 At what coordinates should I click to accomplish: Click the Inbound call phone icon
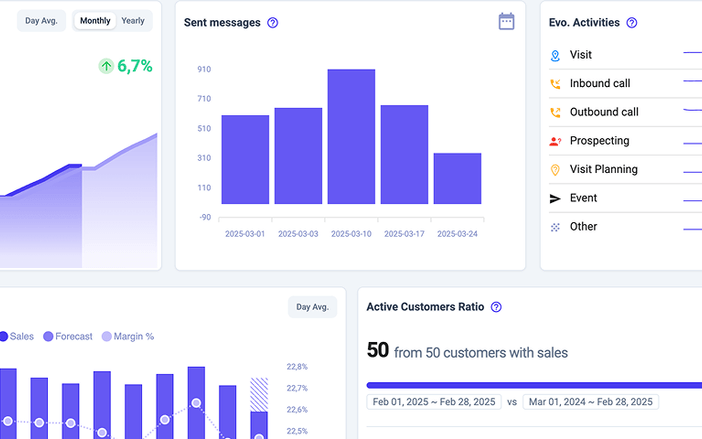click(555, 84)
